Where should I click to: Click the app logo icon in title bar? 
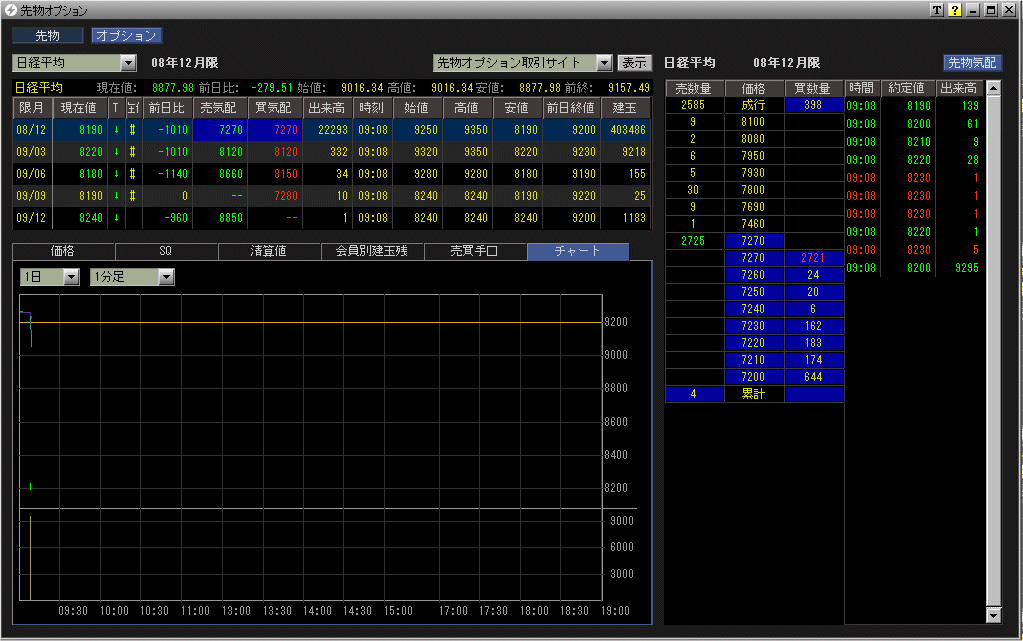coord(11,10)
